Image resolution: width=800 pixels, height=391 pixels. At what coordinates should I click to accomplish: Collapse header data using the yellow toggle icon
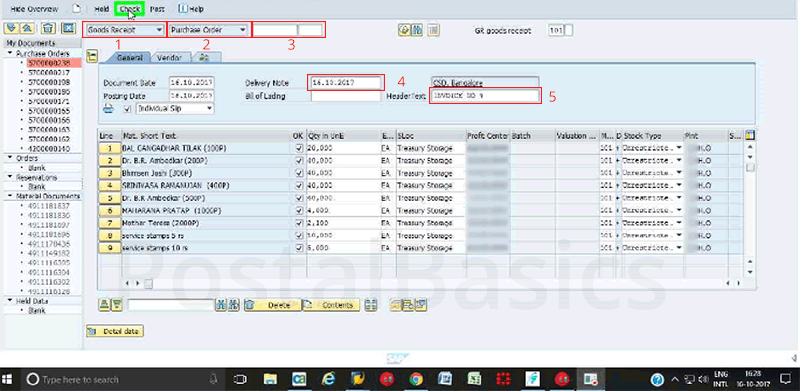tap(92, 56)
